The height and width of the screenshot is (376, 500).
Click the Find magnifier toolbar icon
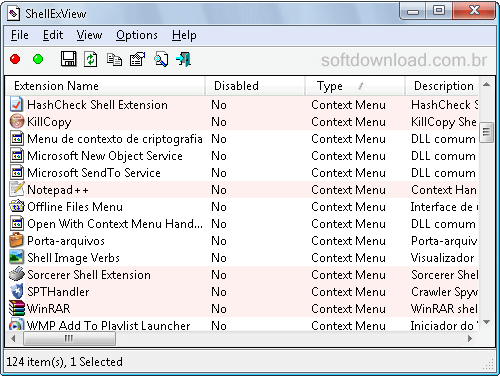tap(161, 60)
